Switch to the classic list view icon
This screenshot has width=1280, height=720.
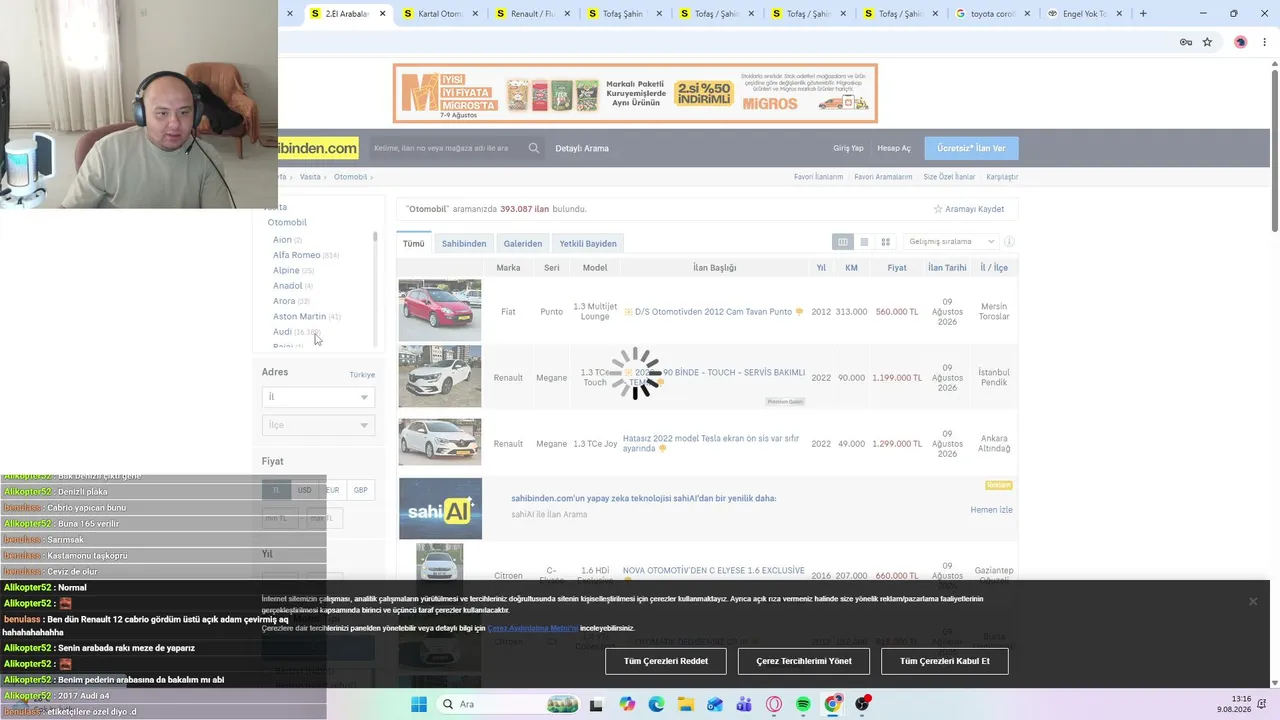864,242
